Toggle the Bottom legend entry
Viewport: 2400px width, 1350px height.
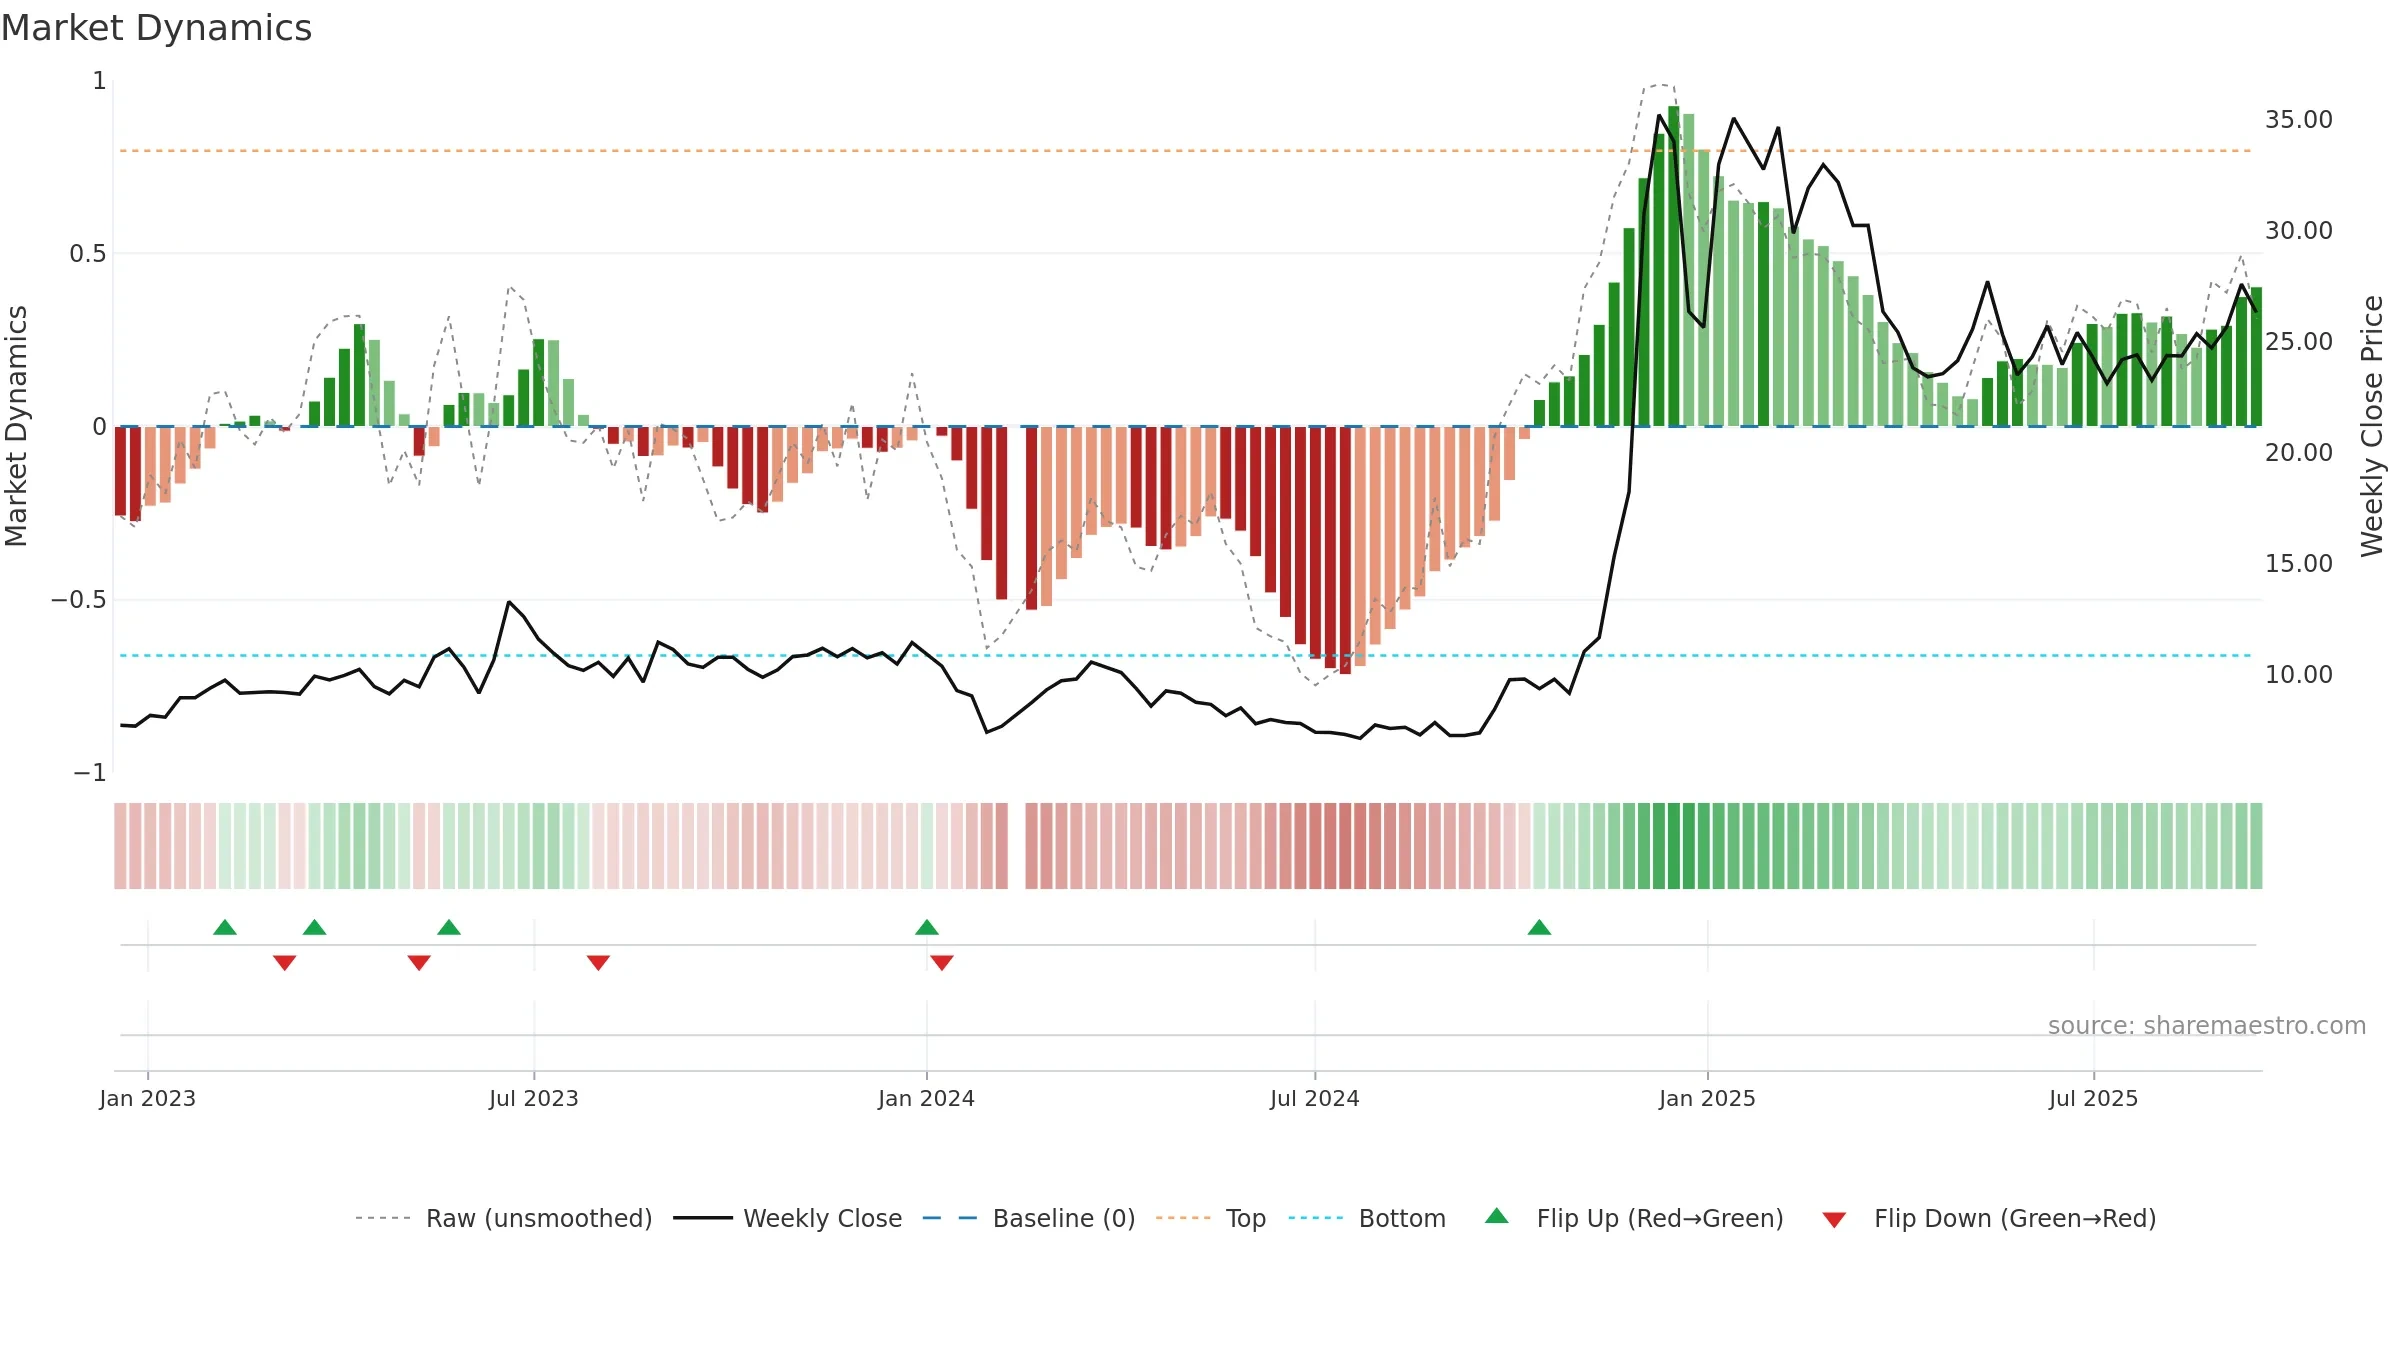pos(1367,1218)
